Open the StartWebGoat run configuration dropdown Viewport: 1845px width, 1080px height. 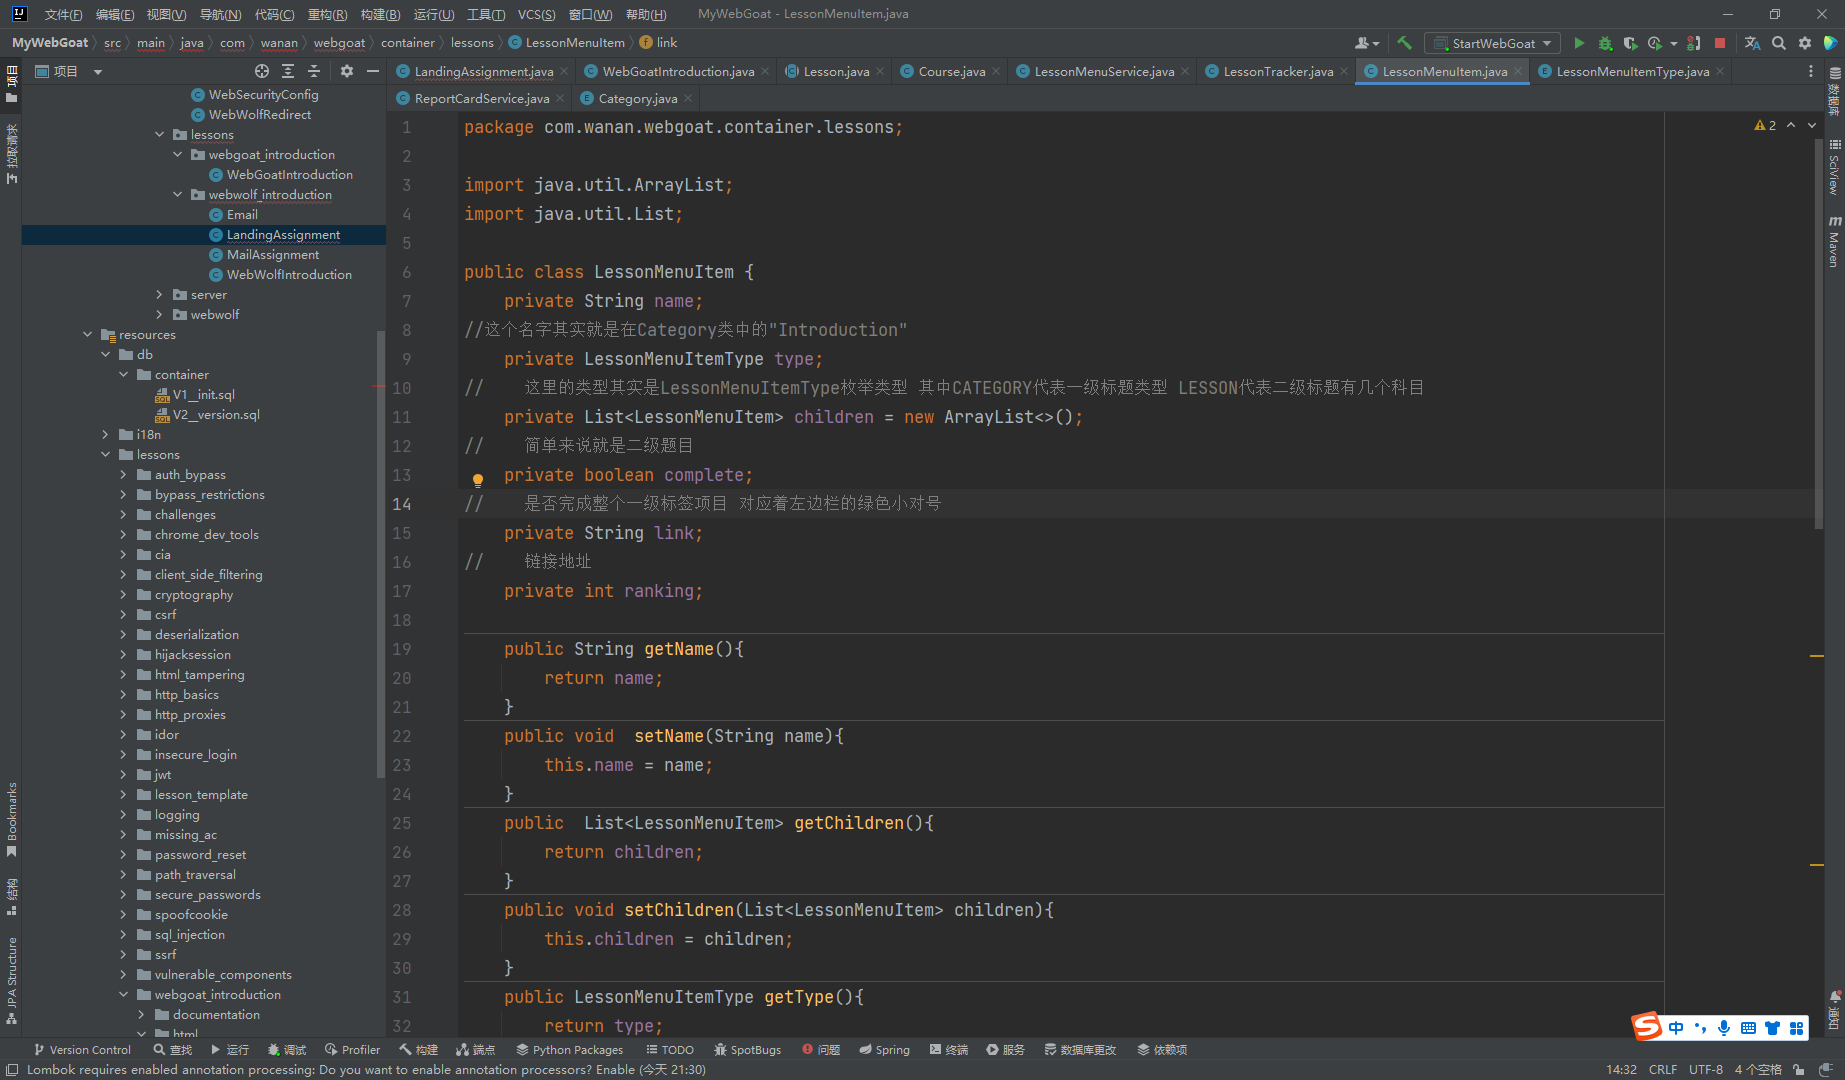point(1492,43)
